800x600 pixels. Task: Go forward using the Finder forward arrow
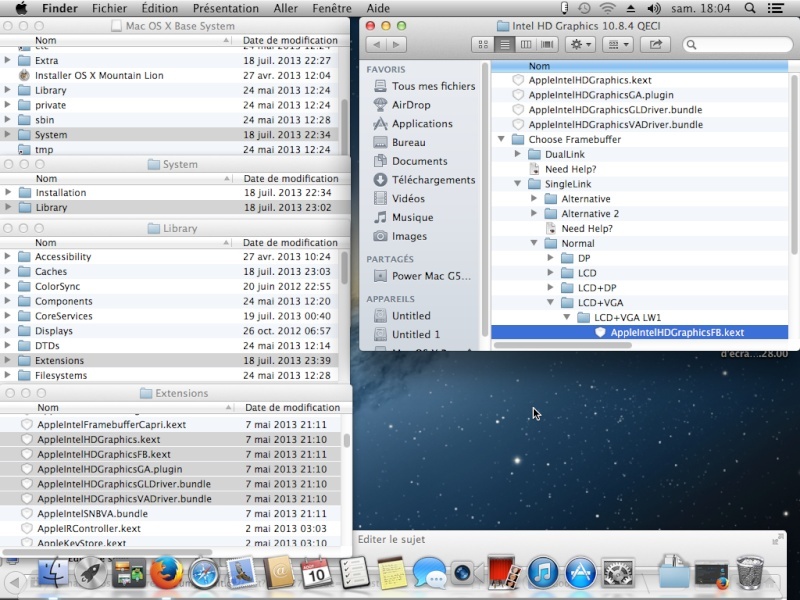pos(396,44)
